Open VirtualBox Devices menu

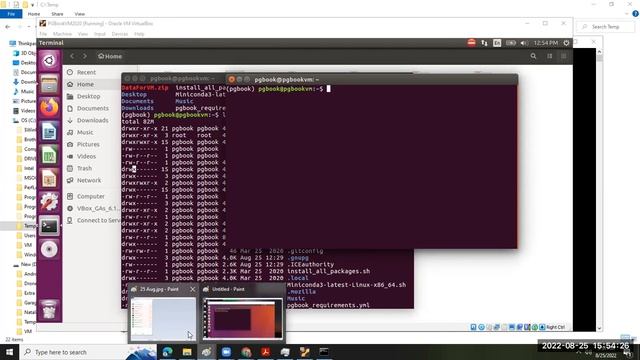[120, 34]
